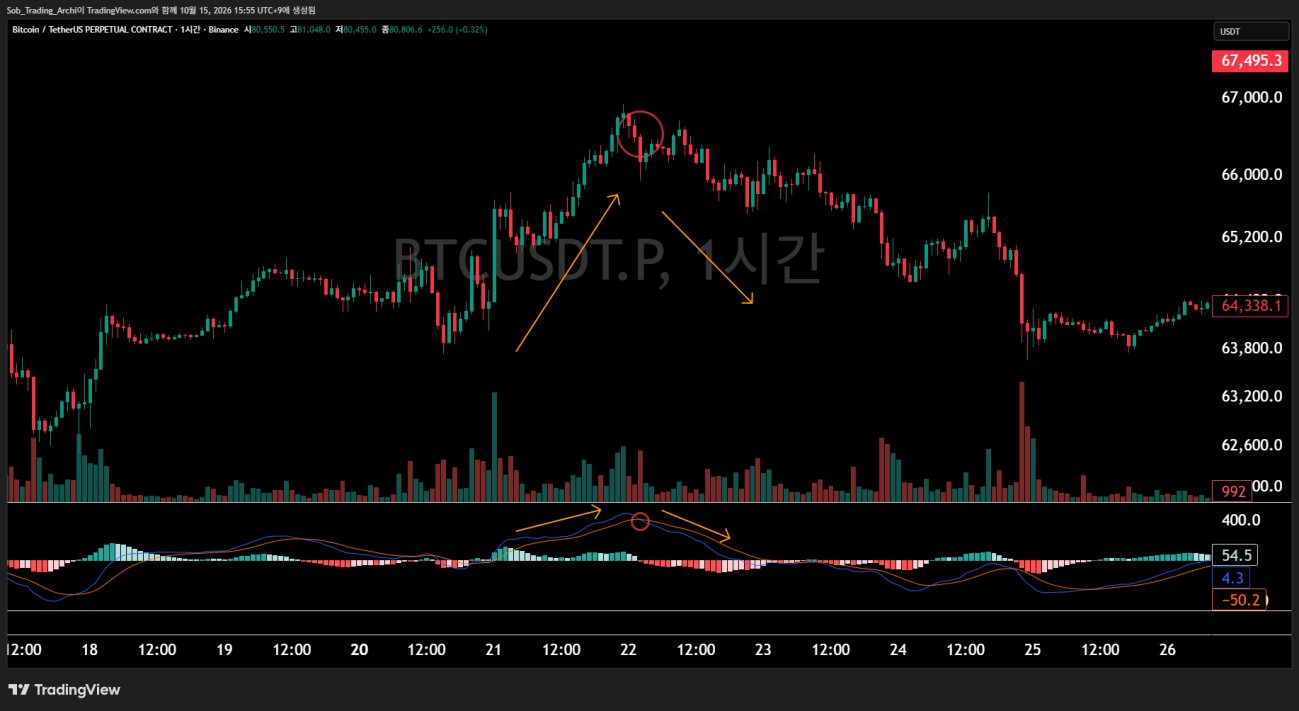
Task: Click the close price value 80,806.6
Action: click(406, 30)
